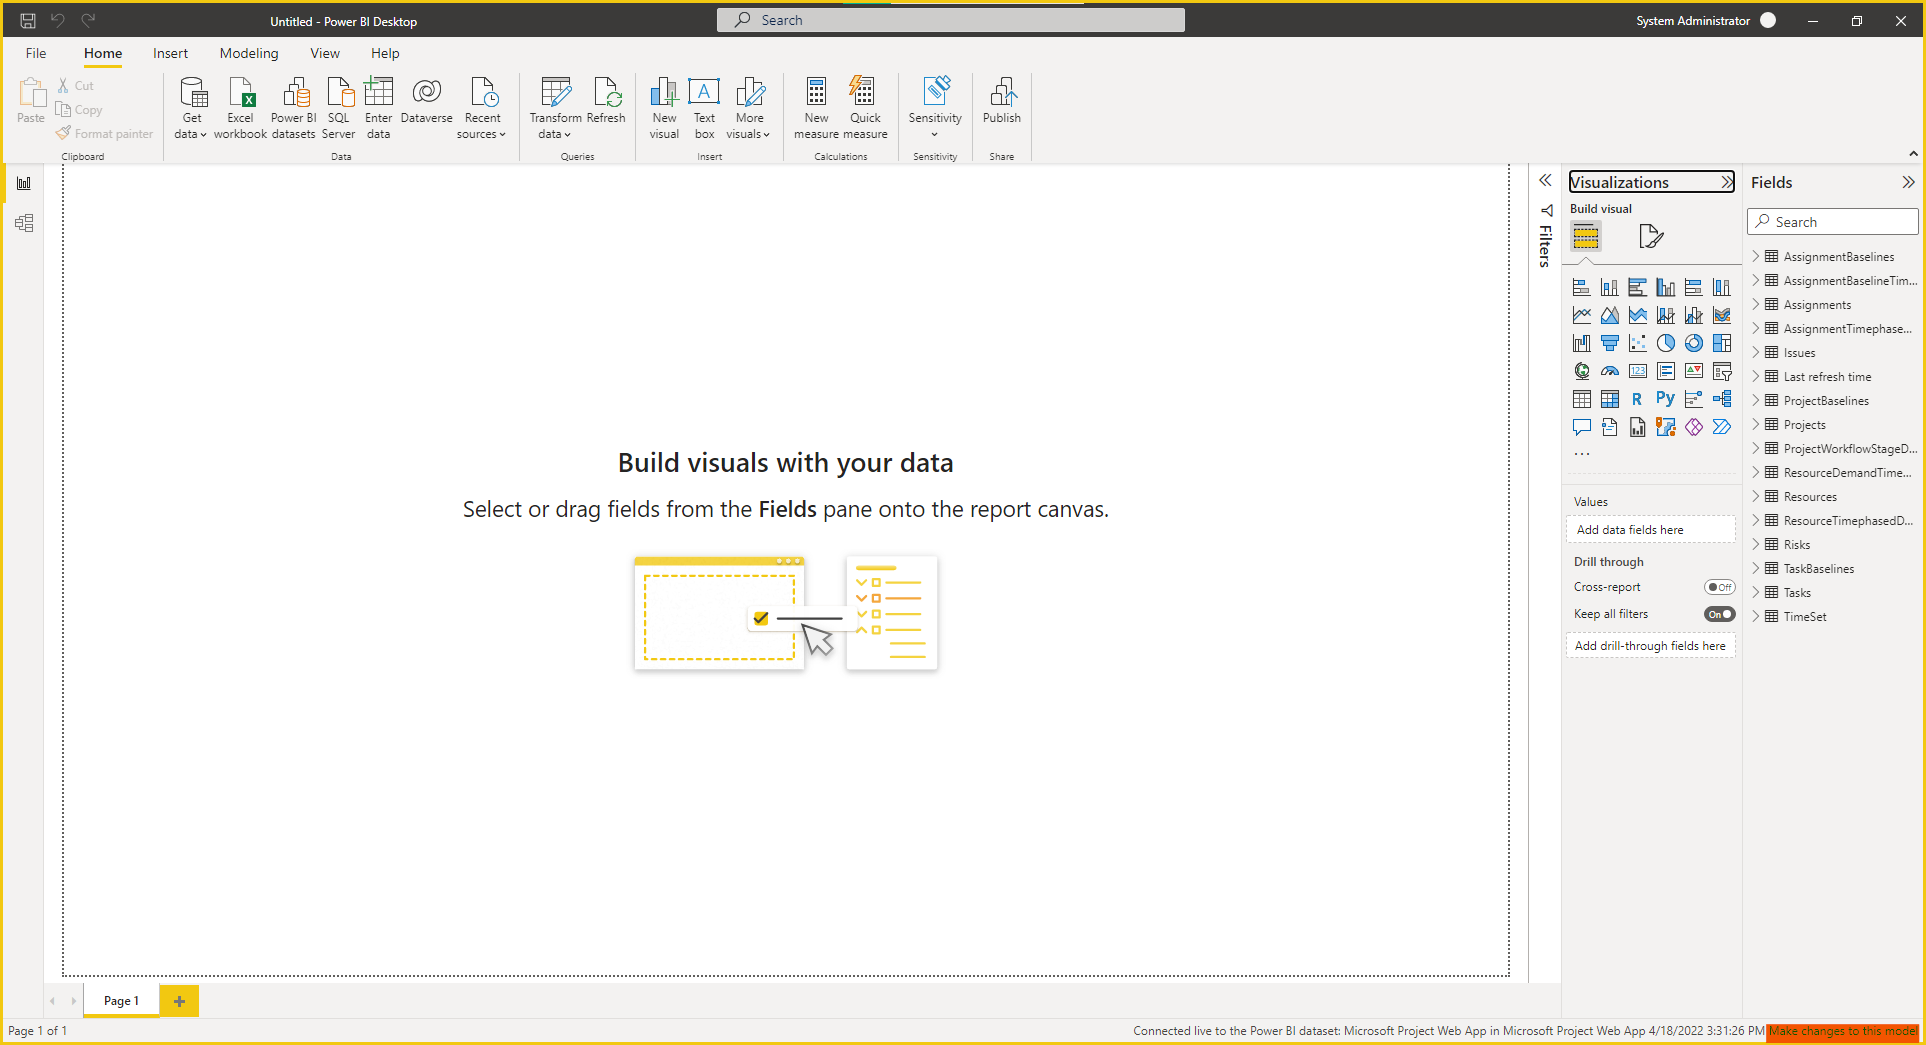This screenshot has height=1045, width=1926.
Task: Click the Add data fields here well
Action: pos(1650,530)
